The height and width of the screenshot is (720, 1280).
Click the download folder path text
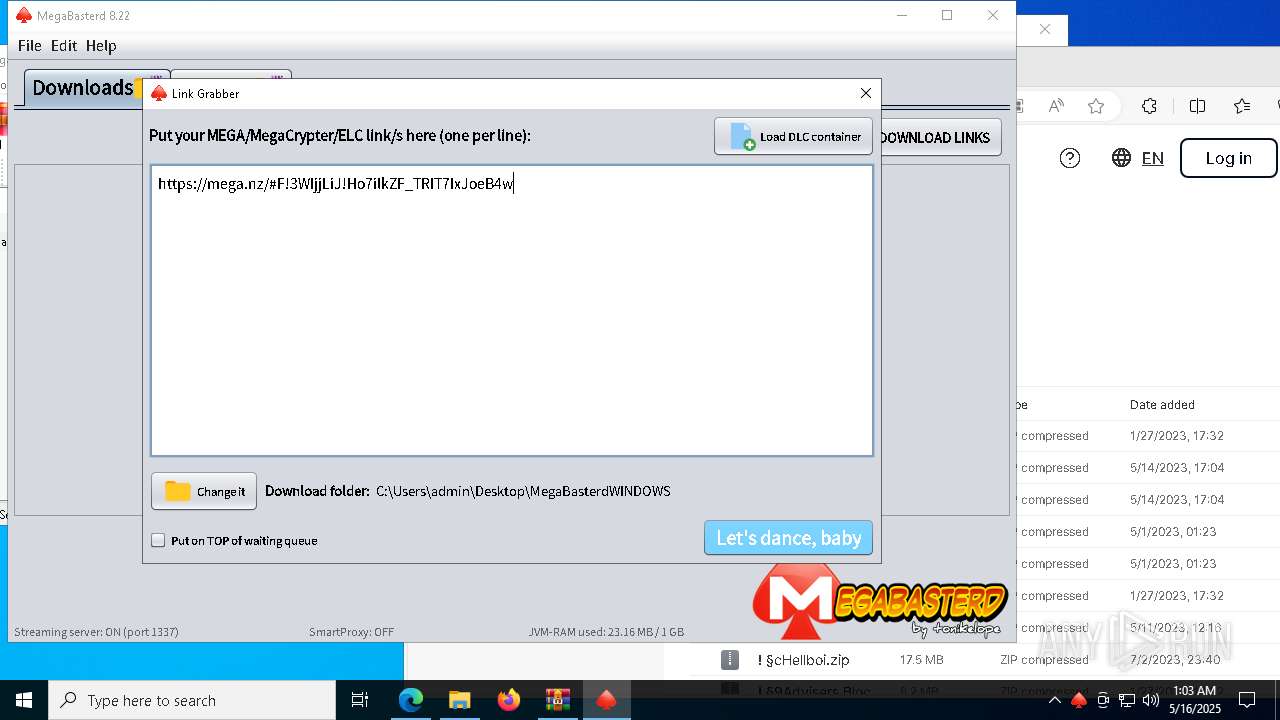point(523,491)
